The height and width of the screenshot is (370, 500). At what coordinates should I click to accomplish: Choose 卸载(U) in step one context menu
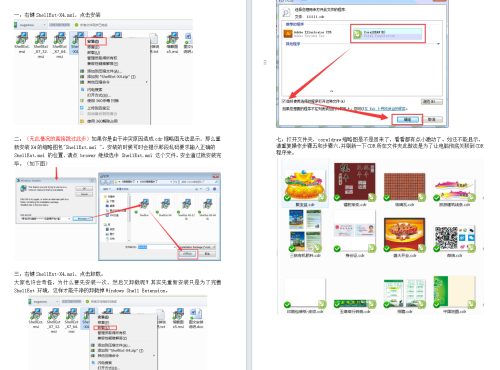click(93, 53)
